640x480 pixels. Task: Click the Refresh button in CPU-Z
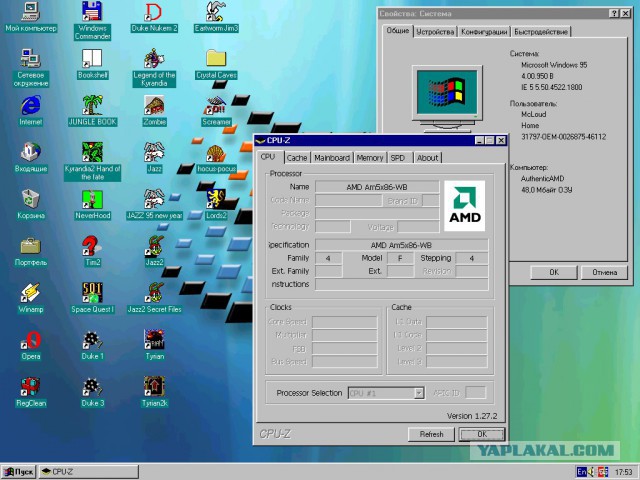pyautogui.click(x=431, y=434)
